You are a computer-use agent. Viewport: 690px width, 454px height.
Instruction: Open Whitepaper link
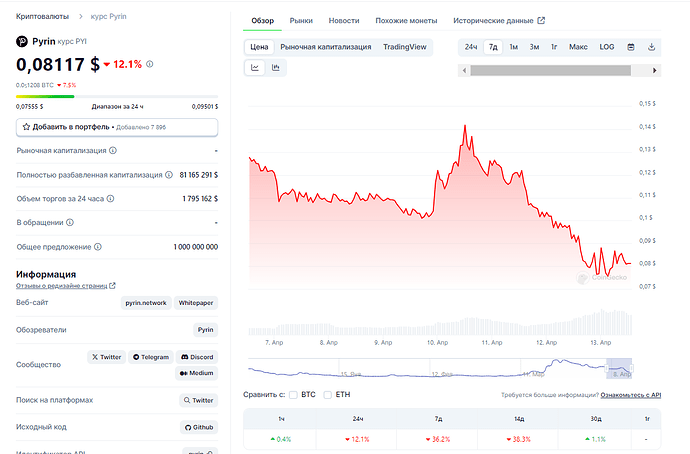coord(196,303)
